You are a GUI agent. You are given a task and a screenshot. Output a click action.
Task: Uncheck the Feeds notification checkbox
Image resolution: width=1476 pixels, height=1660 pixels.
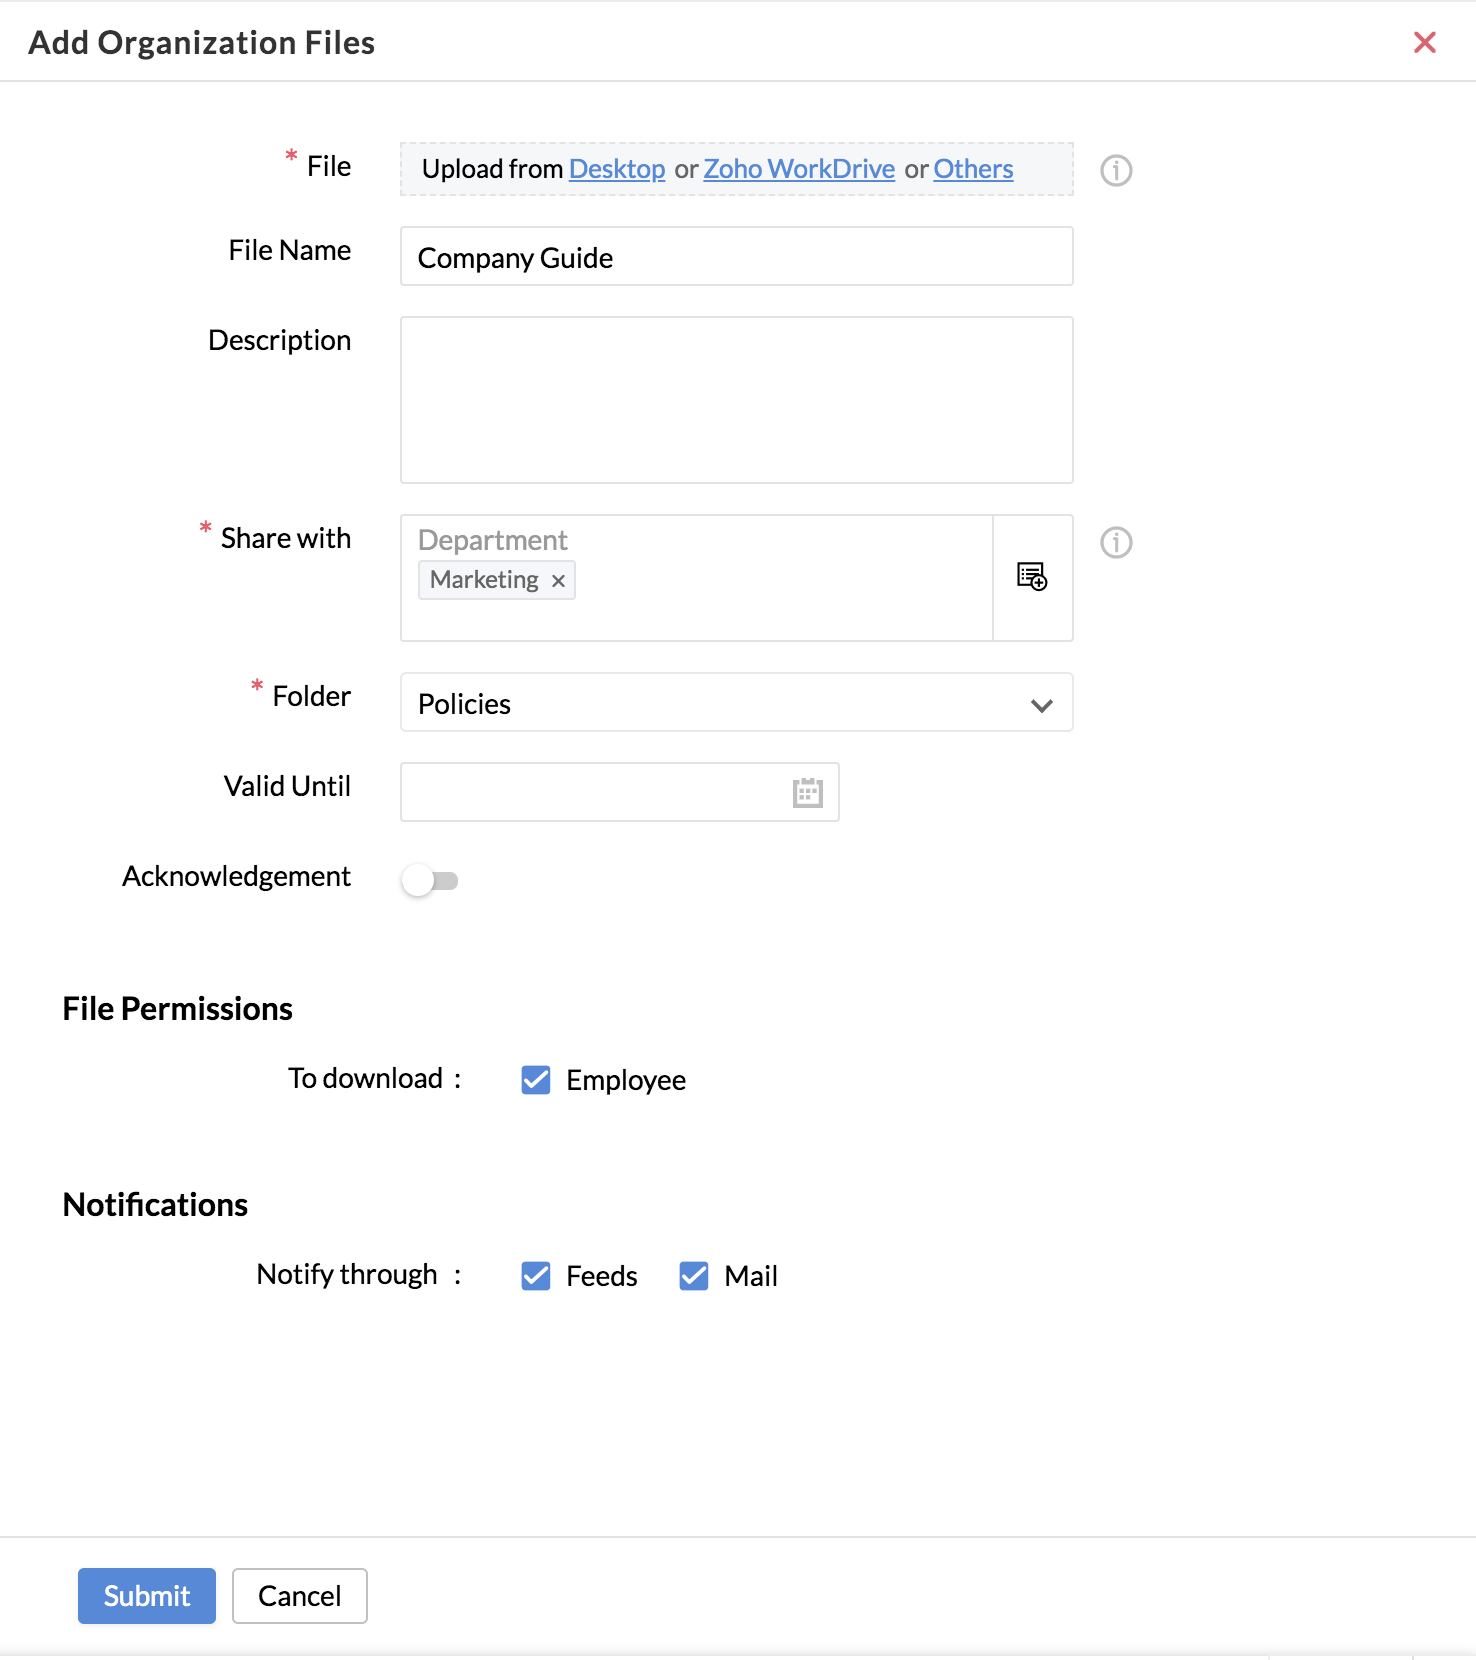[x=536, y=1276]
